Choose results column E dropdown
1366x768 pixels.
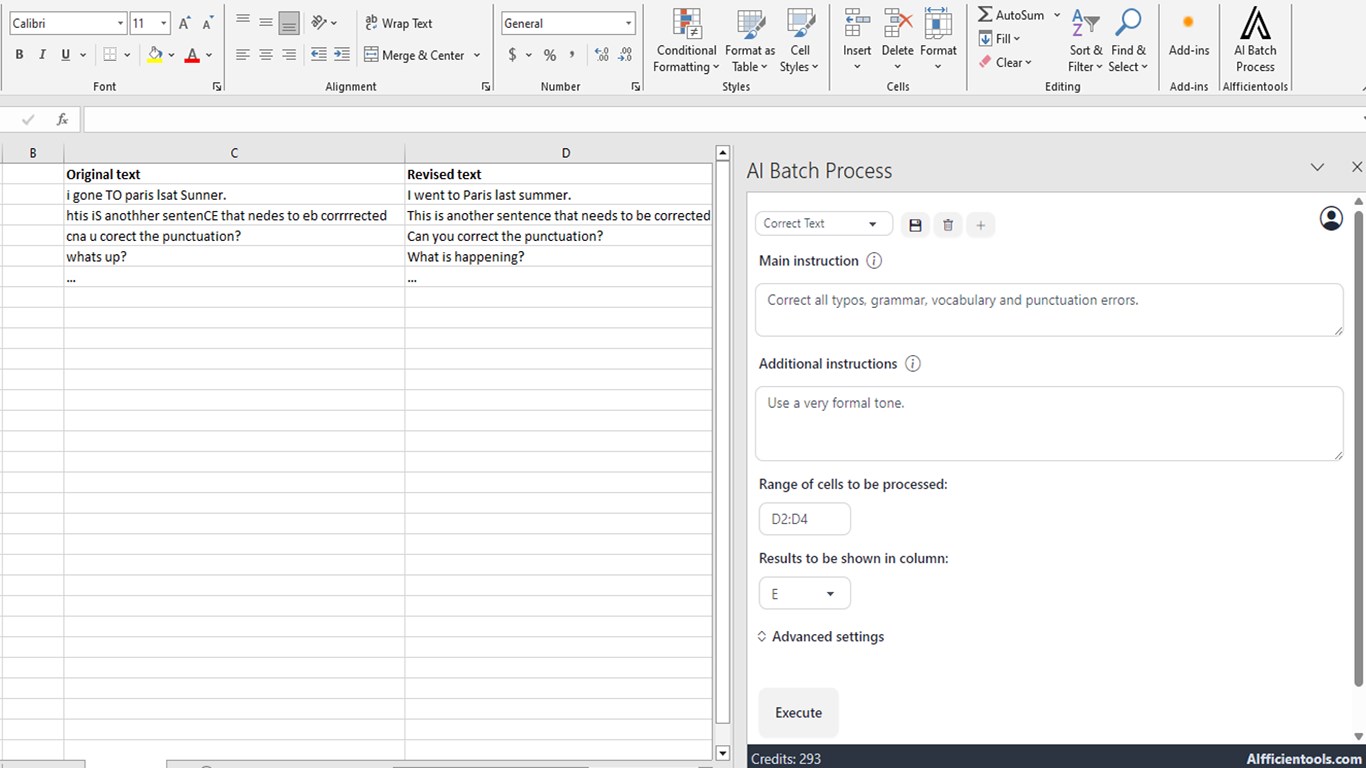804,594
